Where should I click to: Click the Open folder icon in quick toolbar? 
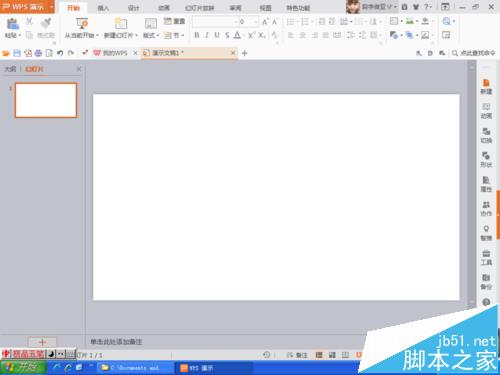coord(6,53)
